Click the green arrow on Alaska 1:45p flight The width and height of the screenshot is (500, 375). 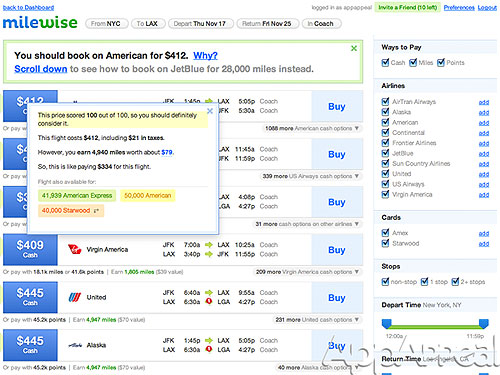(209, 340)
